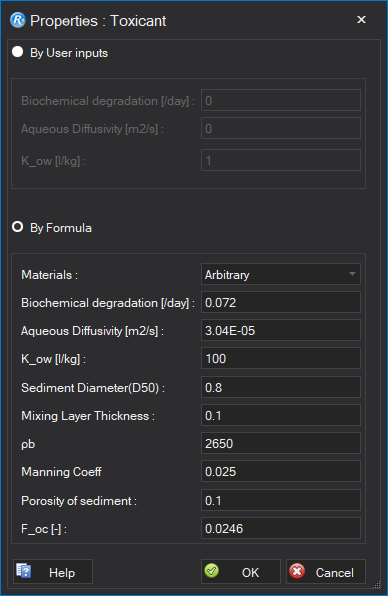Click the ρb field with 2650

[280, 443]
